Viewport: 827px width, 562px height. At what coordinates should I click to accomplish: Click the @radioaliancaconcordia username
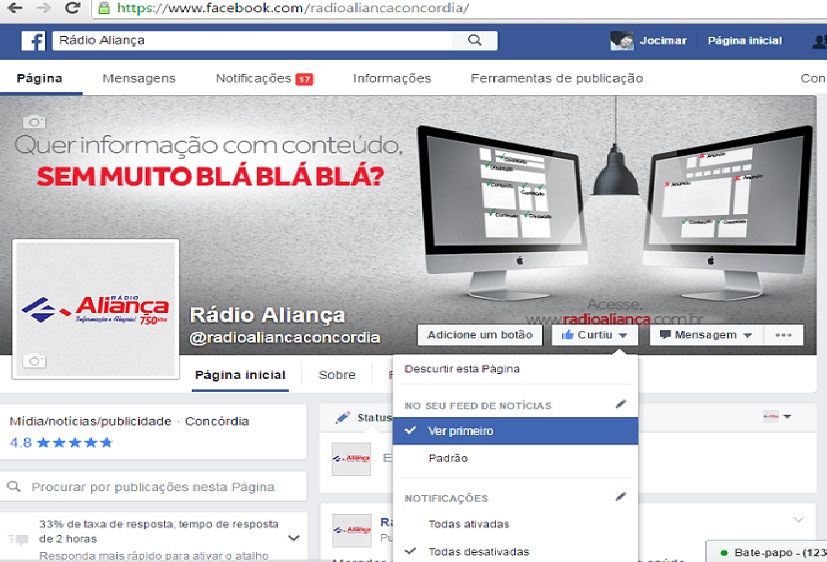(x=285, y=337)
